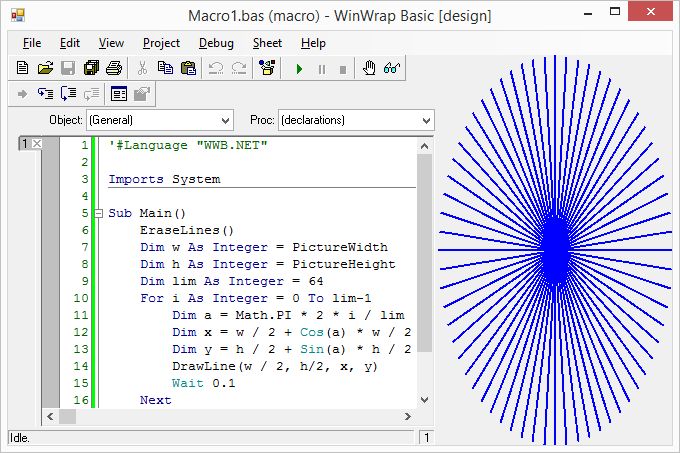Click the Paste clipboard icon

click(x=188, y=68)
